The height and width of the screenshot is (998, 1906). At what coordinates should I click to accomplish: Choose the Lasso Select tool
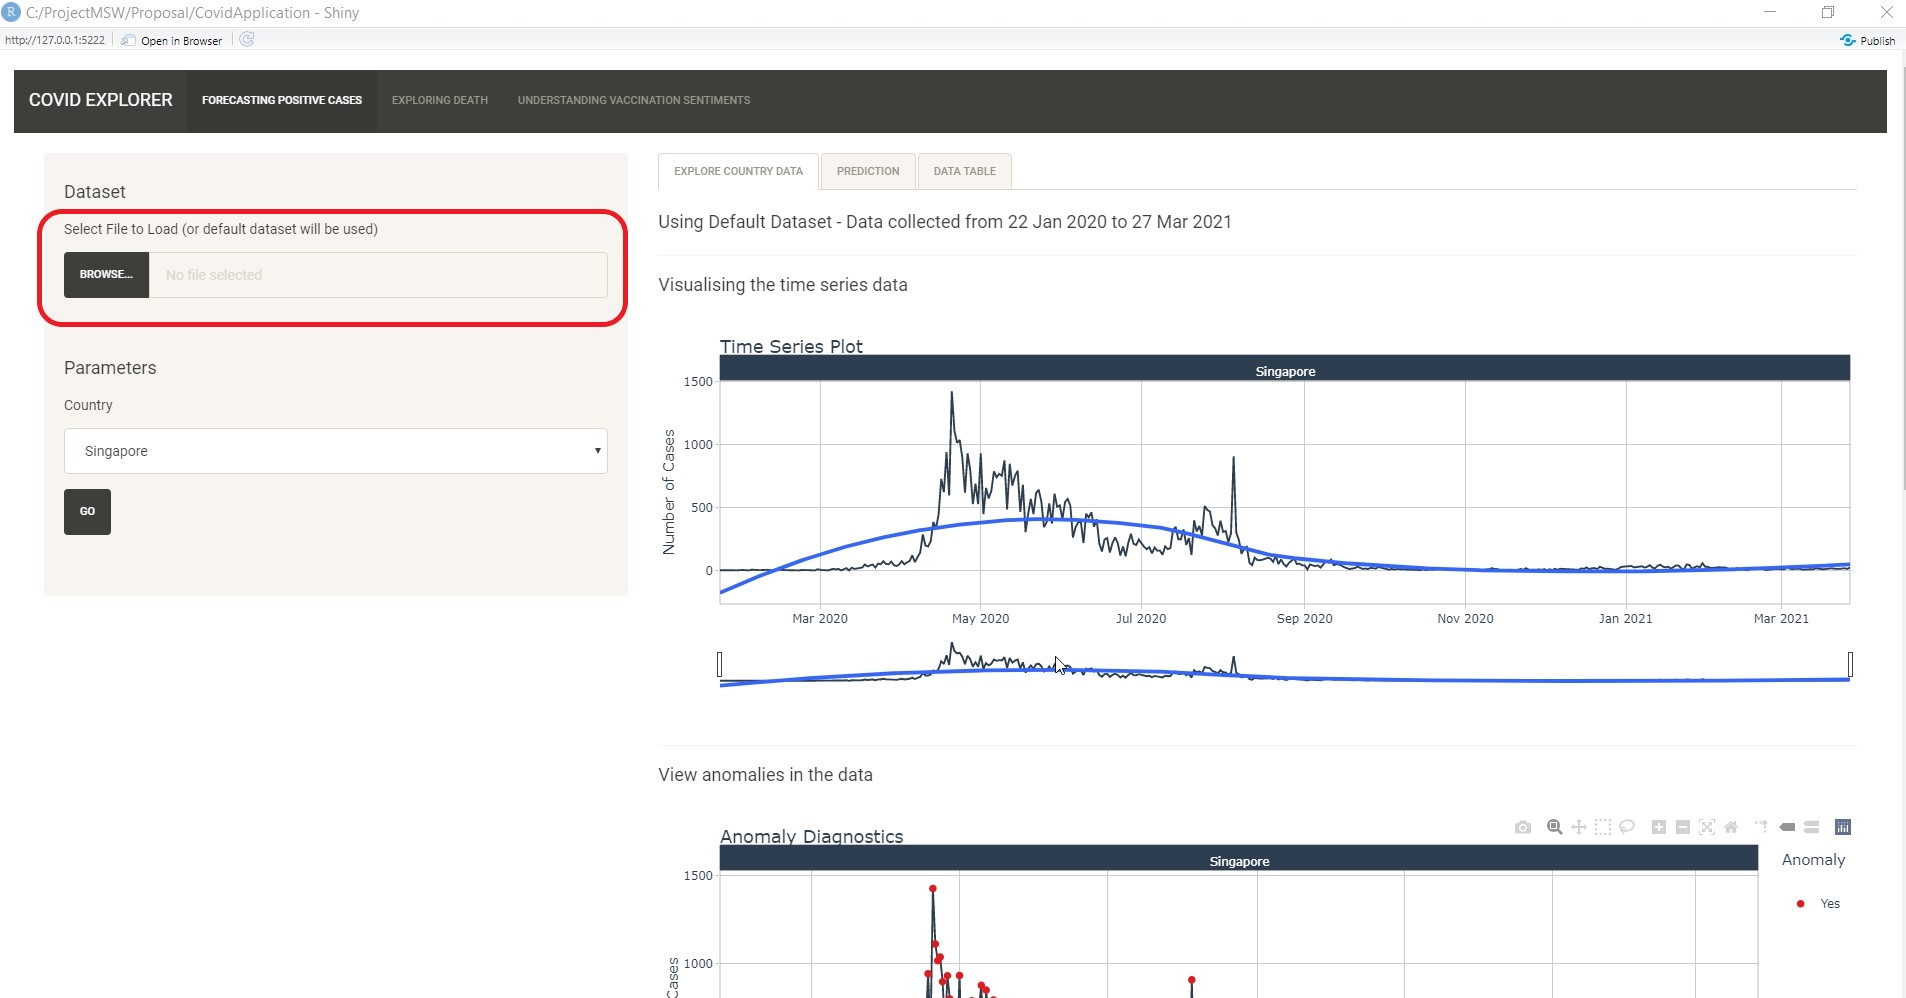point(1627,827)
